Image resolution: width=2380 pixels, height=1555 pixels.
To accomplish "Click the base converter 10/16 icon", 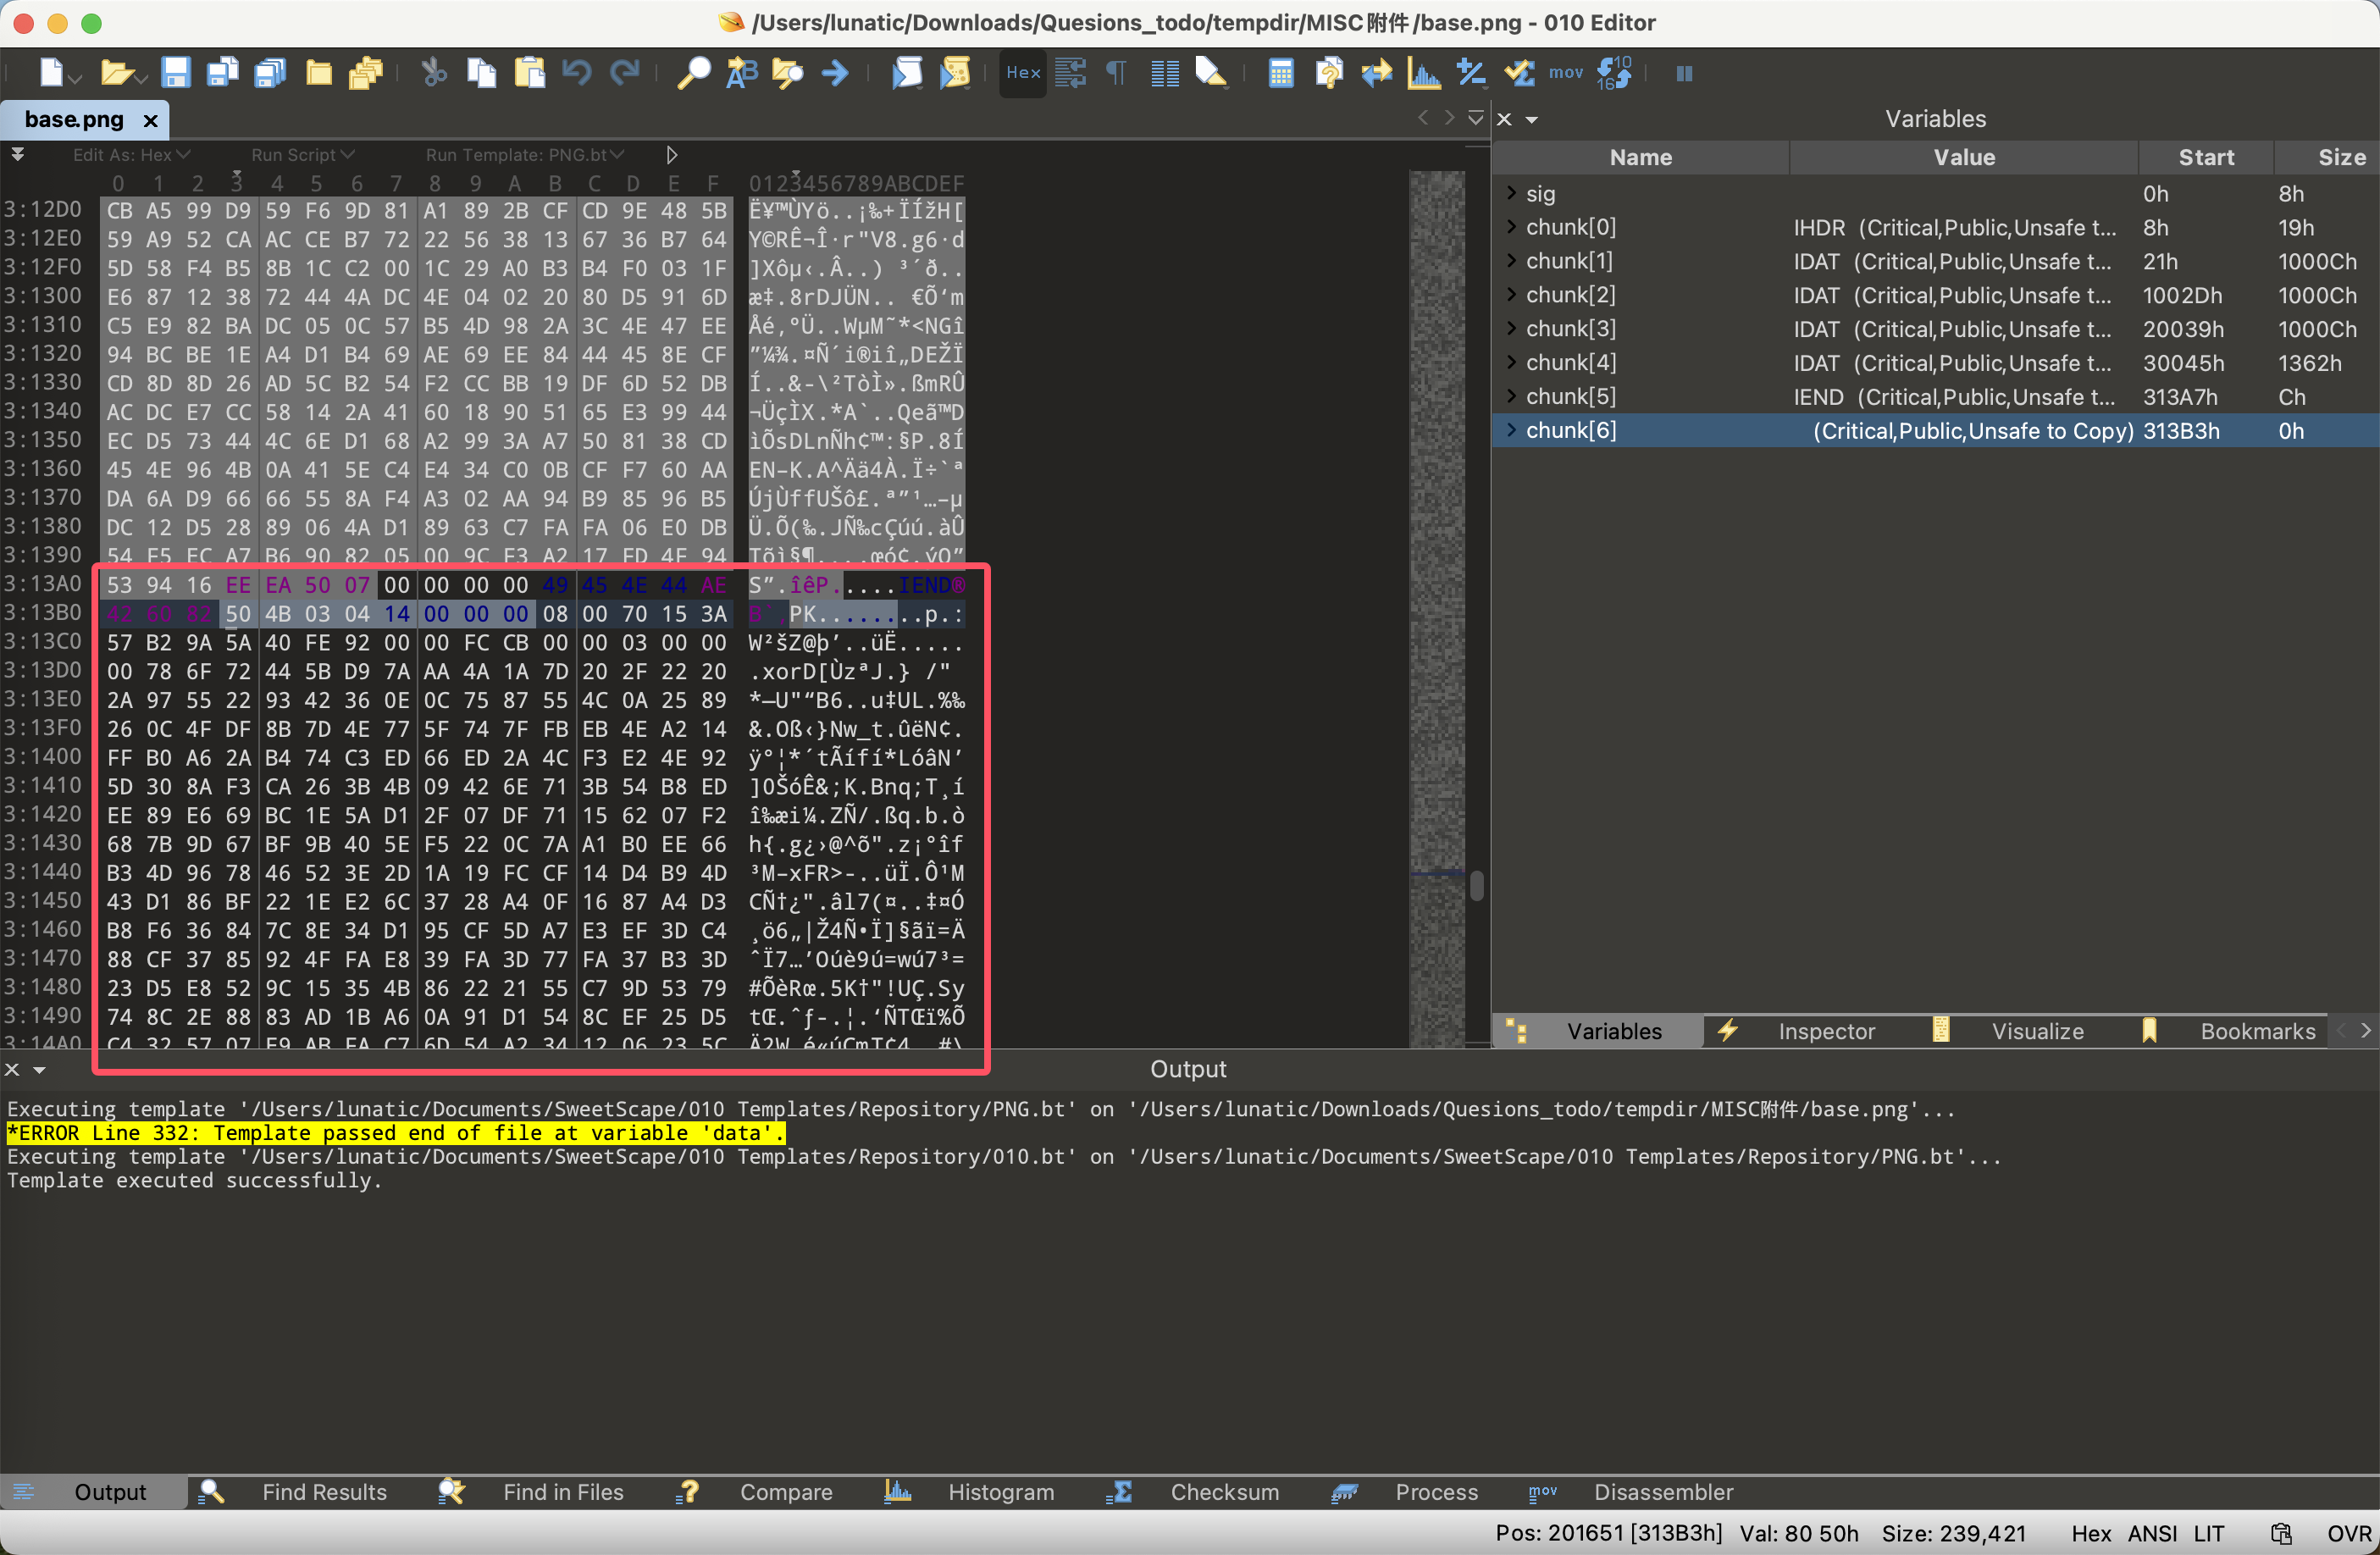I will (x=1614, y=73).
